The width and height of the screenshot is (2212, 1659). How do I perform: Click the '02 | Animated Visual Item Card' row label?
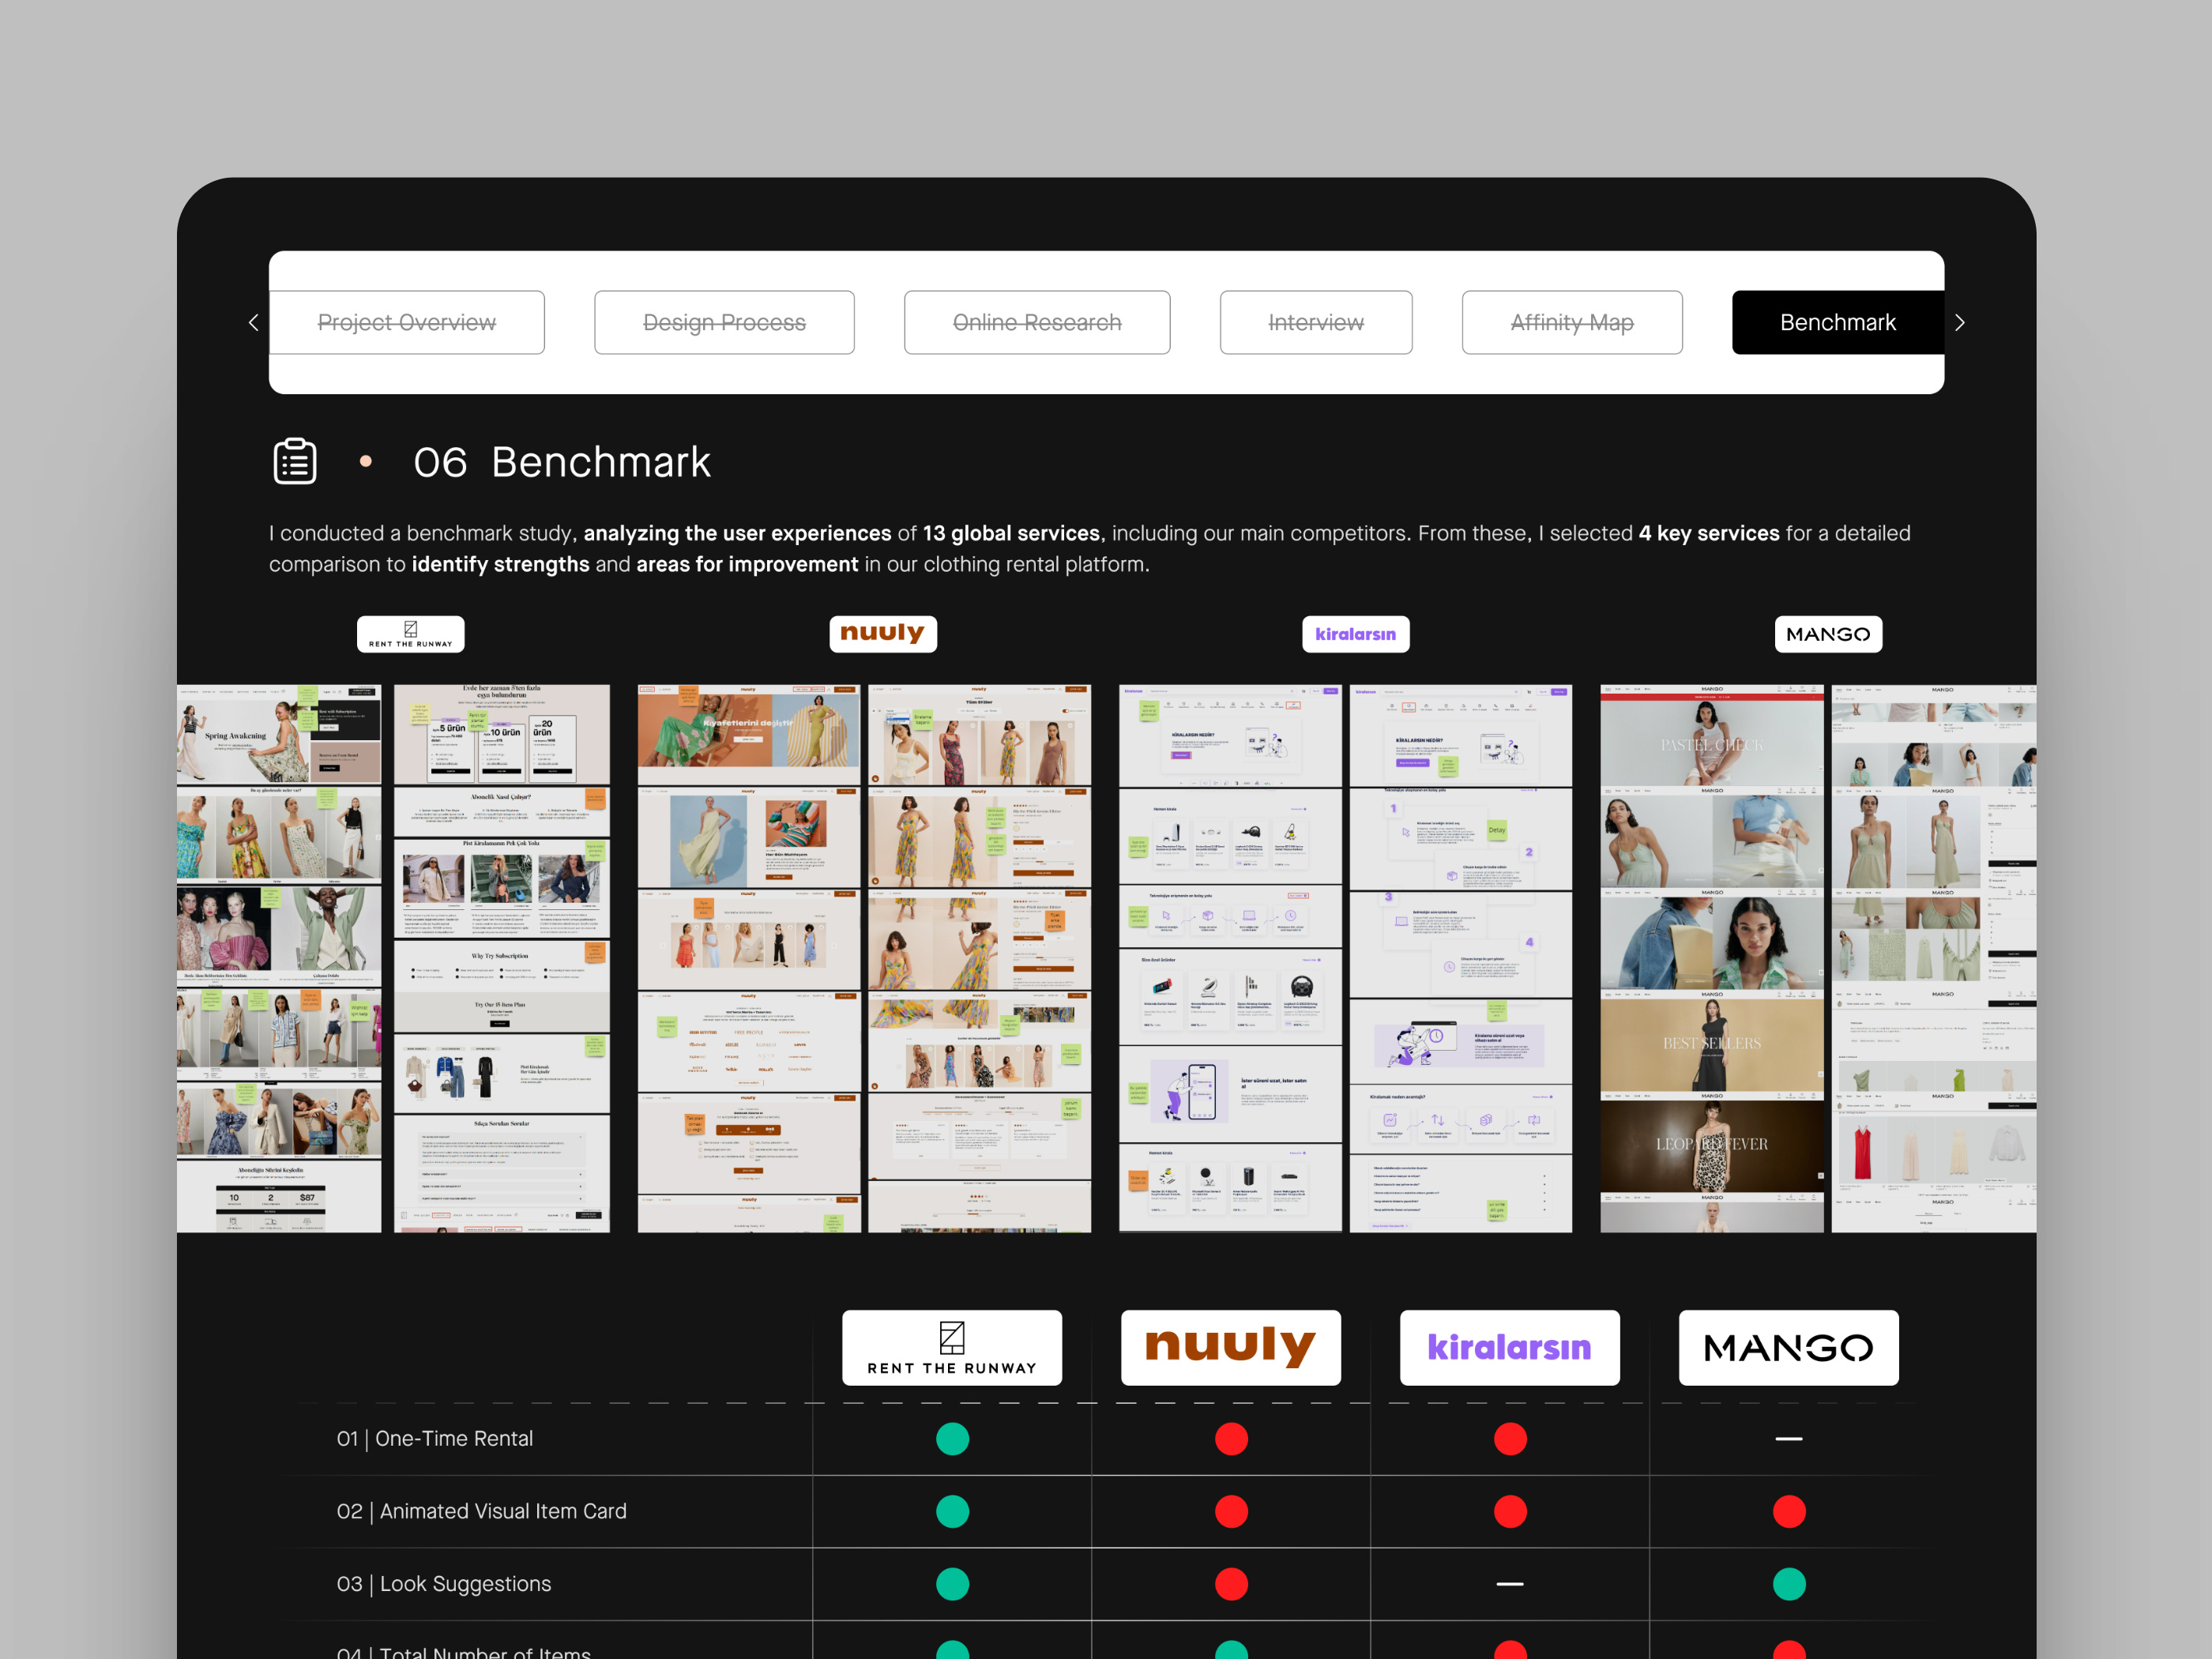tap(482, 1511)
